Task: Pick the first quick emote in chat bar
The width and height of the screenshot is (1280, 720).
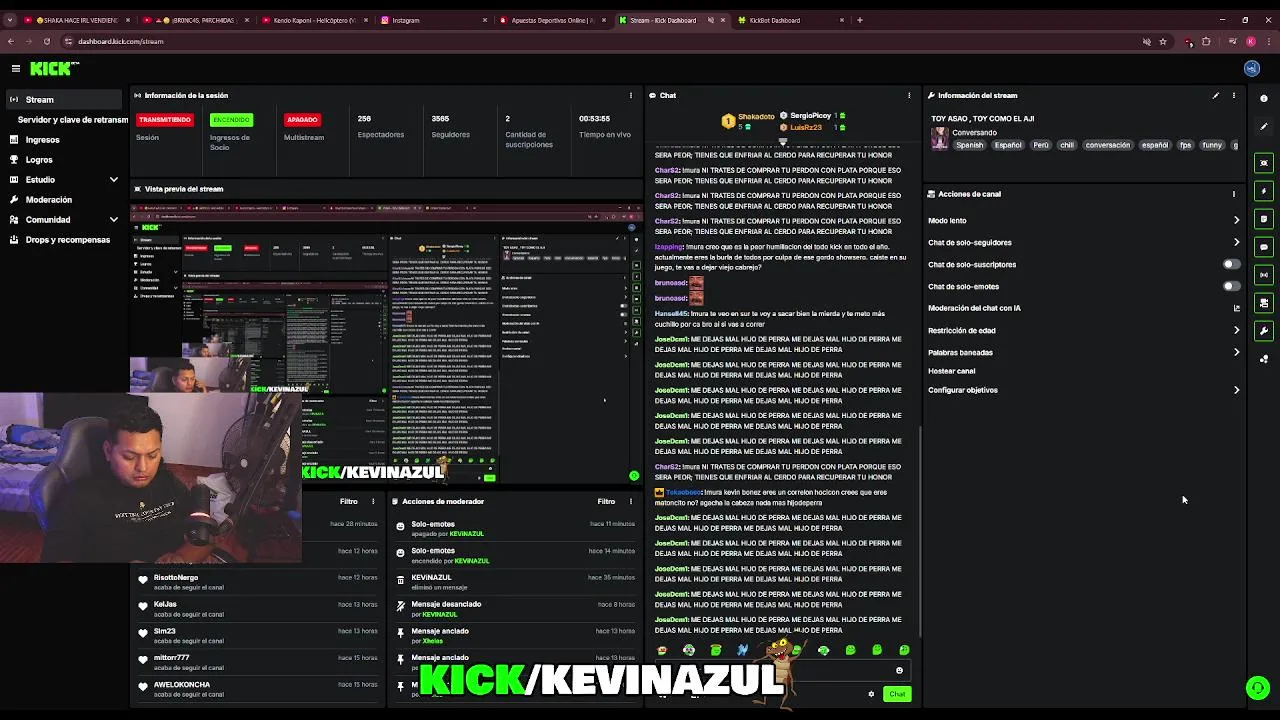Action: (x=662, y=650)
